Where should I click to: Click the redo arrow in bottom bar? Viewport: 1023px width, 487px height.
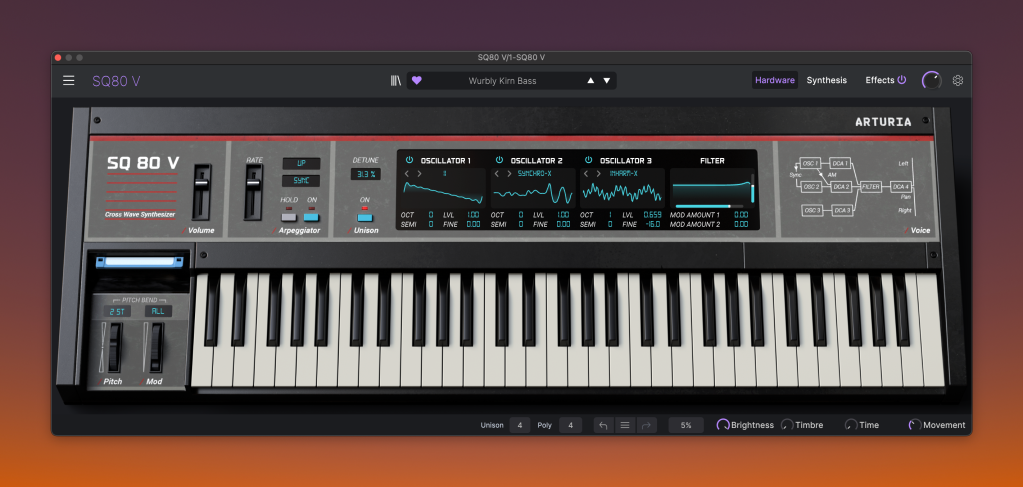click(x=646, y=425)
